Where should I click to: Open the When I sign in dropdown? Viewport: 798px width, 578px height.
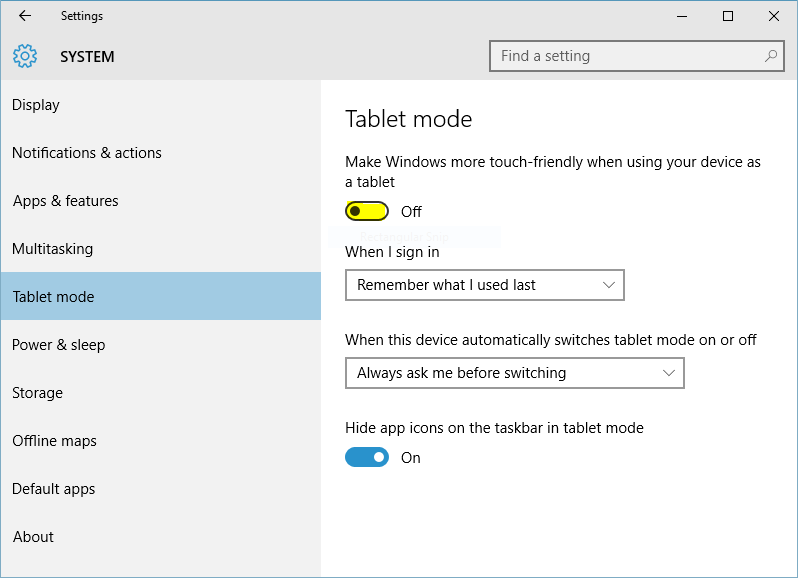click(484, 285)
